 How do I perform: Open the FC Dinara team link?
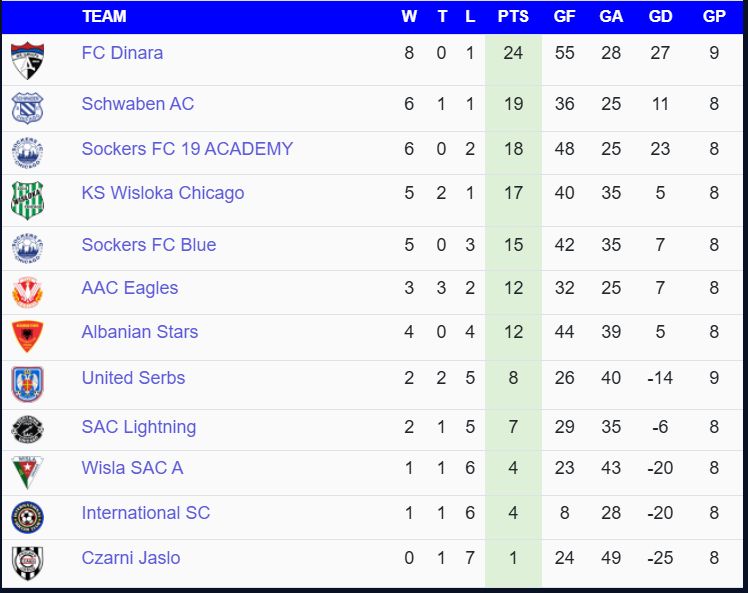122,53
